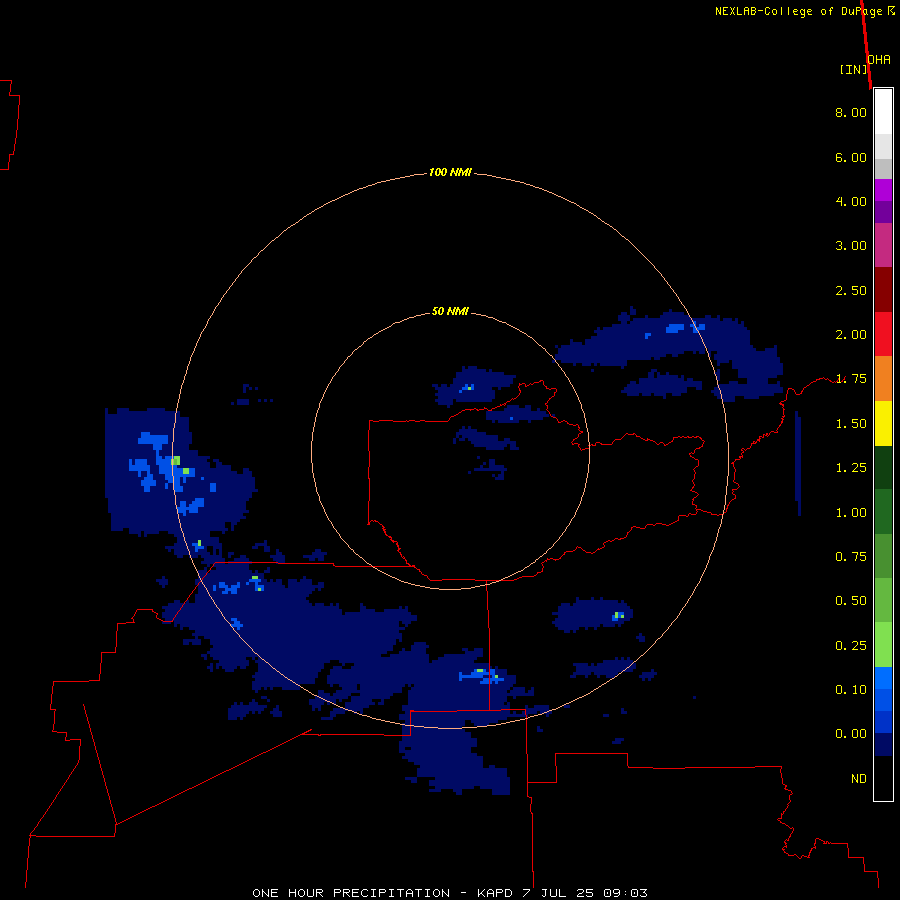
Task: Select the pink 3.00 legend swatch
Action: 883,245
